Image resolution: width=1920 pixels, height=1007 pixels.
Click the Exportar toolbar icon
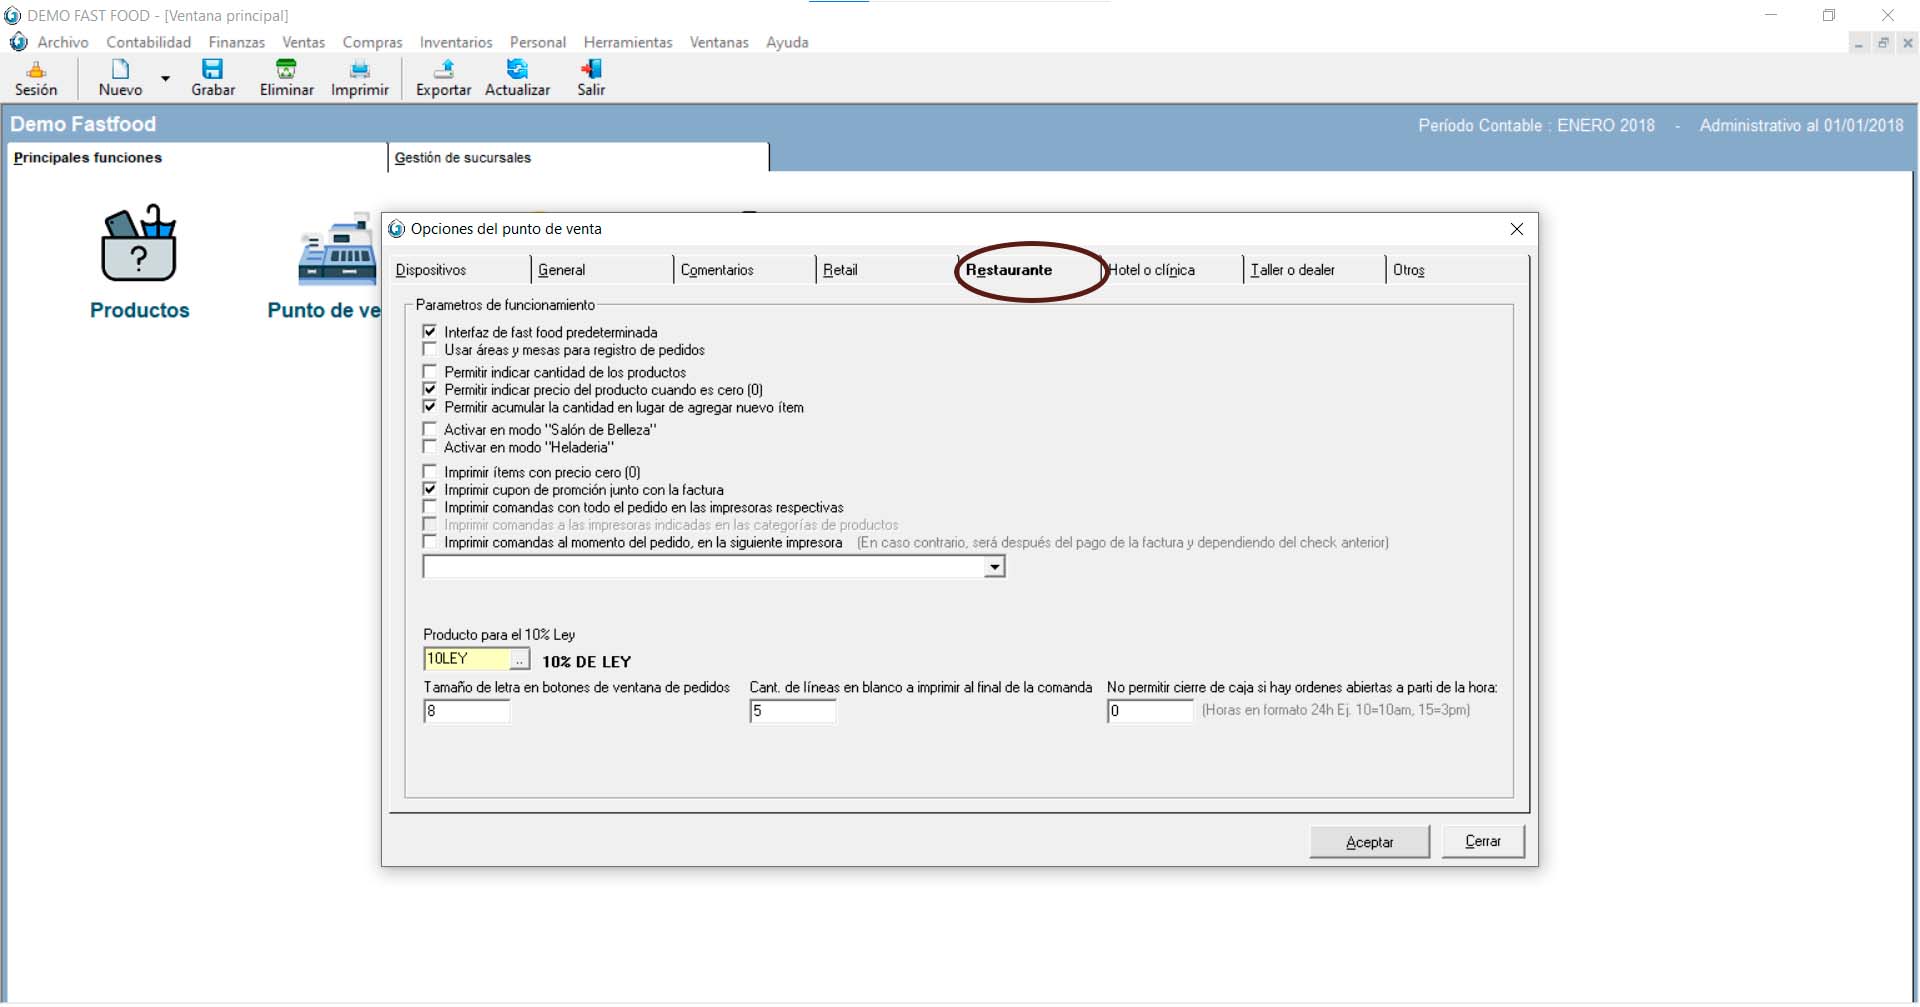click(x=443, y=70)
